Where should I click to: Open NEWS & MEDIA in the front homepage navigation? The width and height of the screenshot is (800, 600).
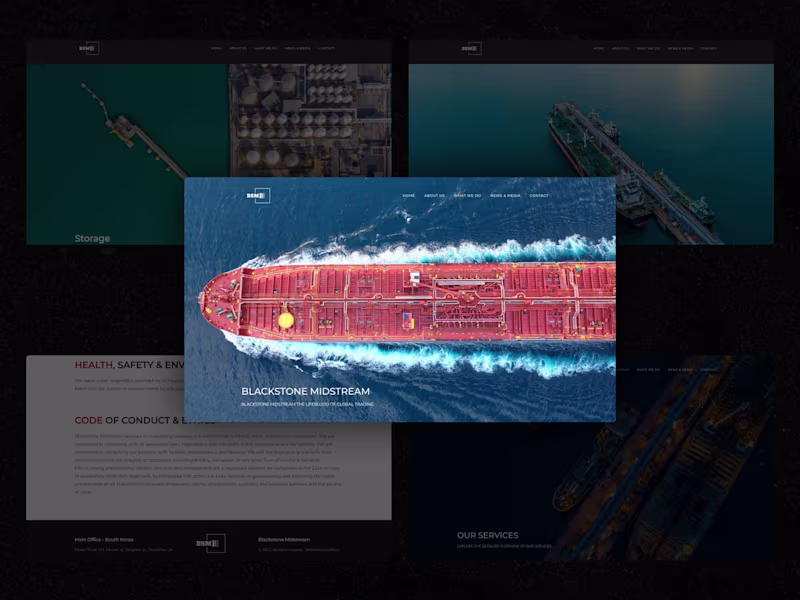505,195
